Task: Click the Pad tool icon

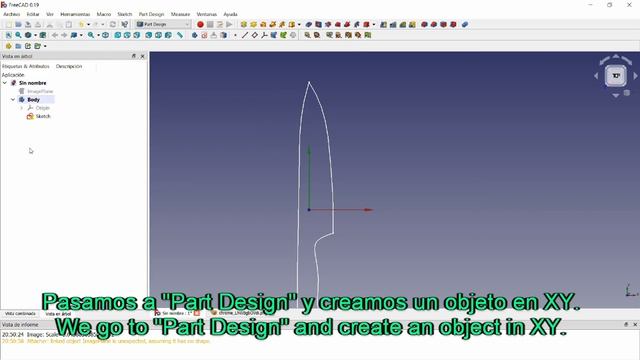Action: [244, 24]
